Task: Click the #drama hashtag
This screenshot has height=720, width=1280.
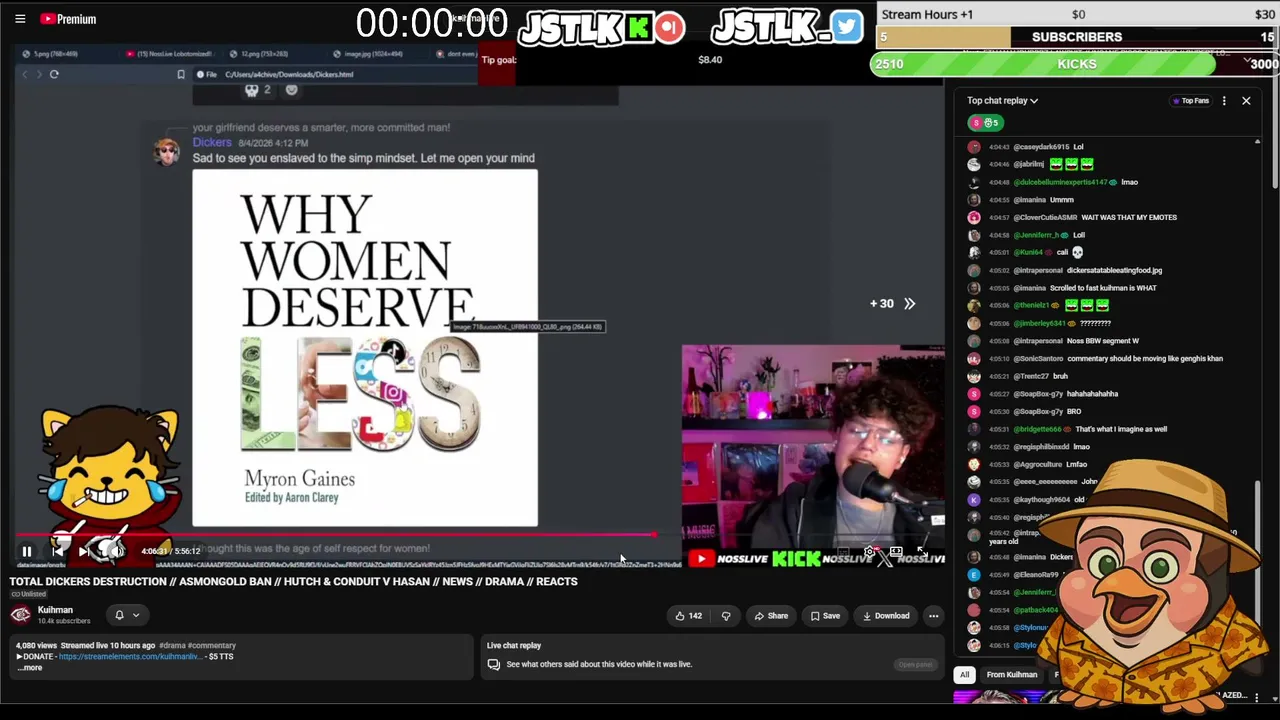Action: coord(170,646)
